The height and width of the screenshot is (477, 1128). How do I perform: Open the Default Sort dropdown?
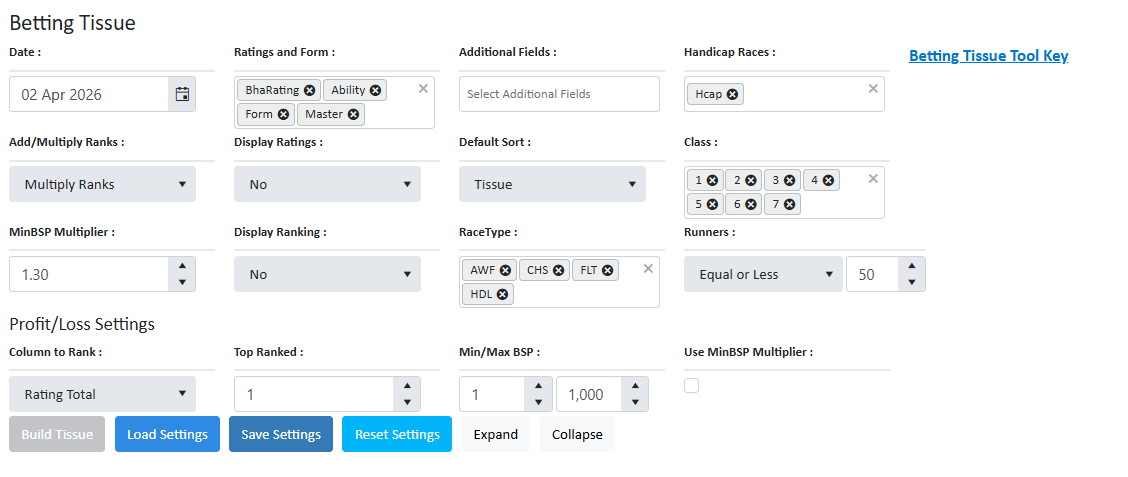[552, 184]
